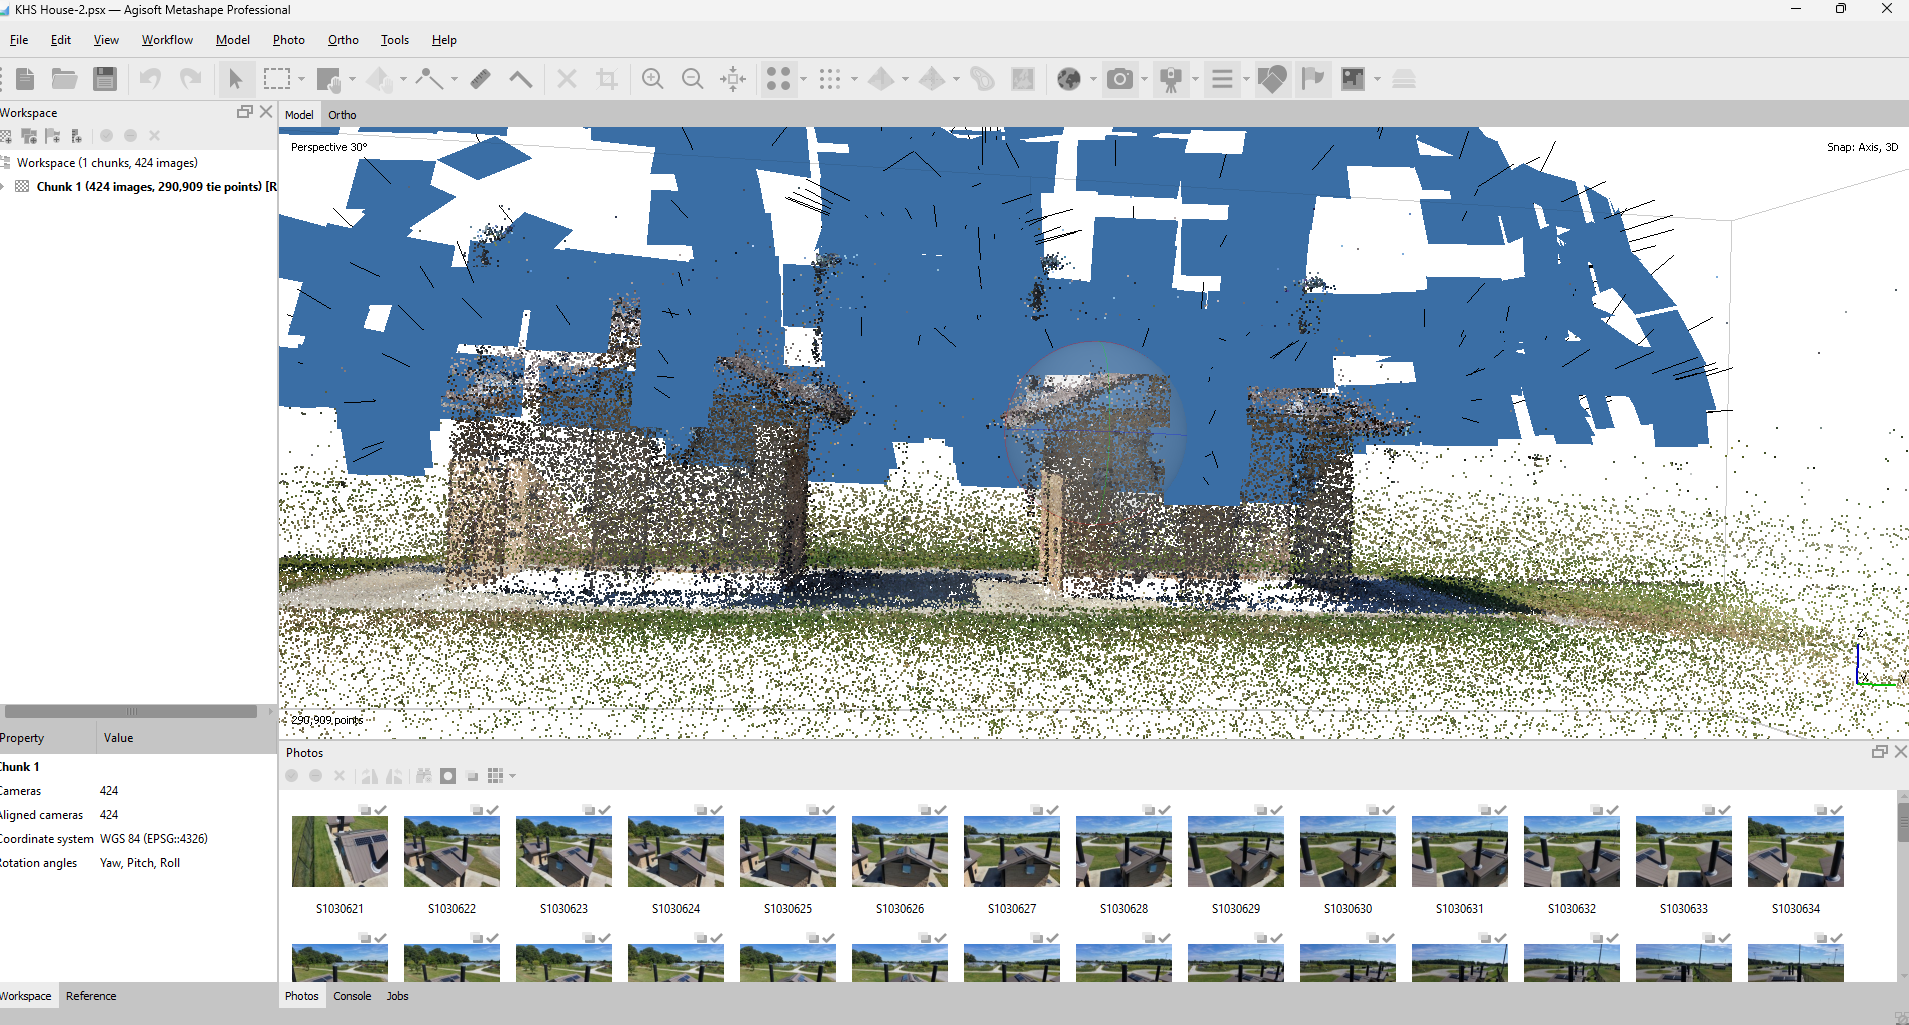The height and width of the screenshot is (1025, 1909).
Task: Zoom in on the model view
Action: pyautogui.click(x=653, y=79)
